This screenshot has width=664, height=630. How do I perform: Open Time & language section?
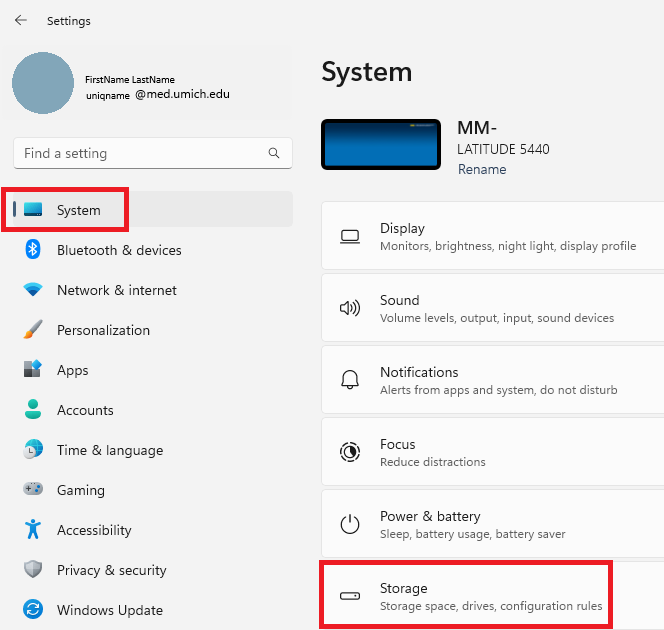pyautogui.click(x=109, y=450)
